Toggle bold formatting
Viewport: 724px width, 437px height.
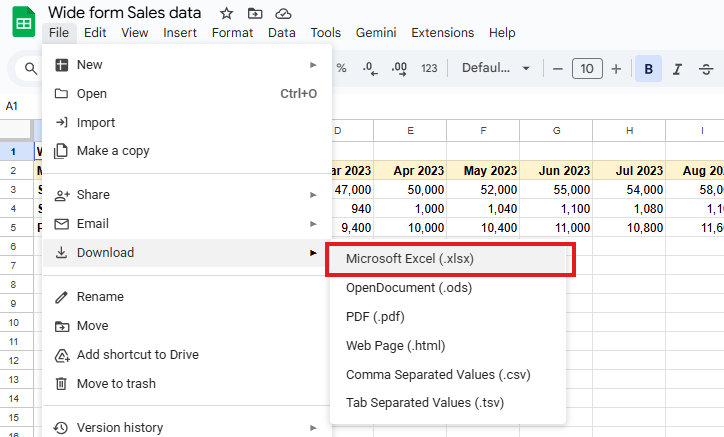[x=649, y=69]
